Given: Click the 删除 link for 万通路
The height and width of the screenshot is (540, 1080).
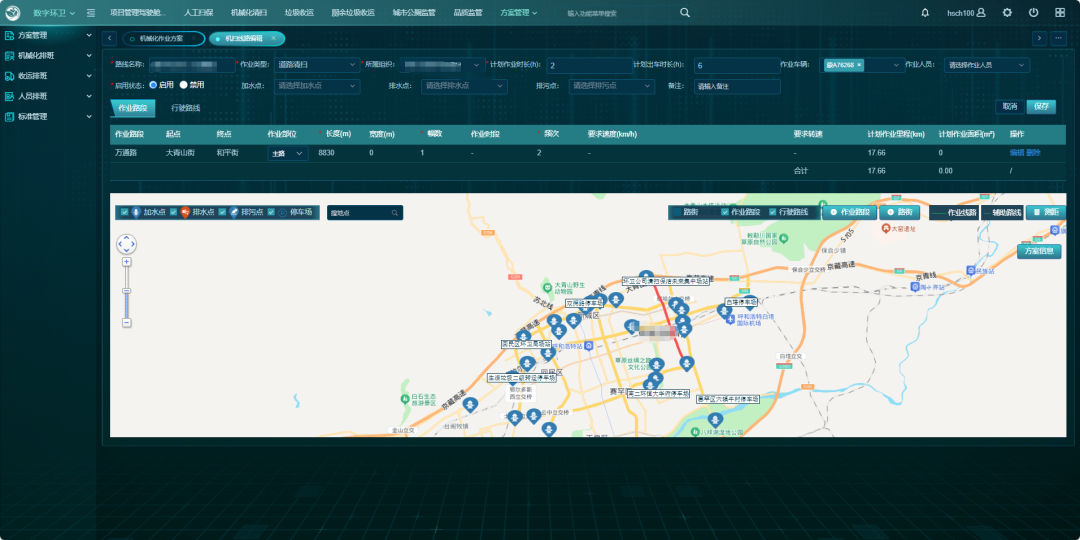Looking at the screenshot, I should (x=1033, y=153).
